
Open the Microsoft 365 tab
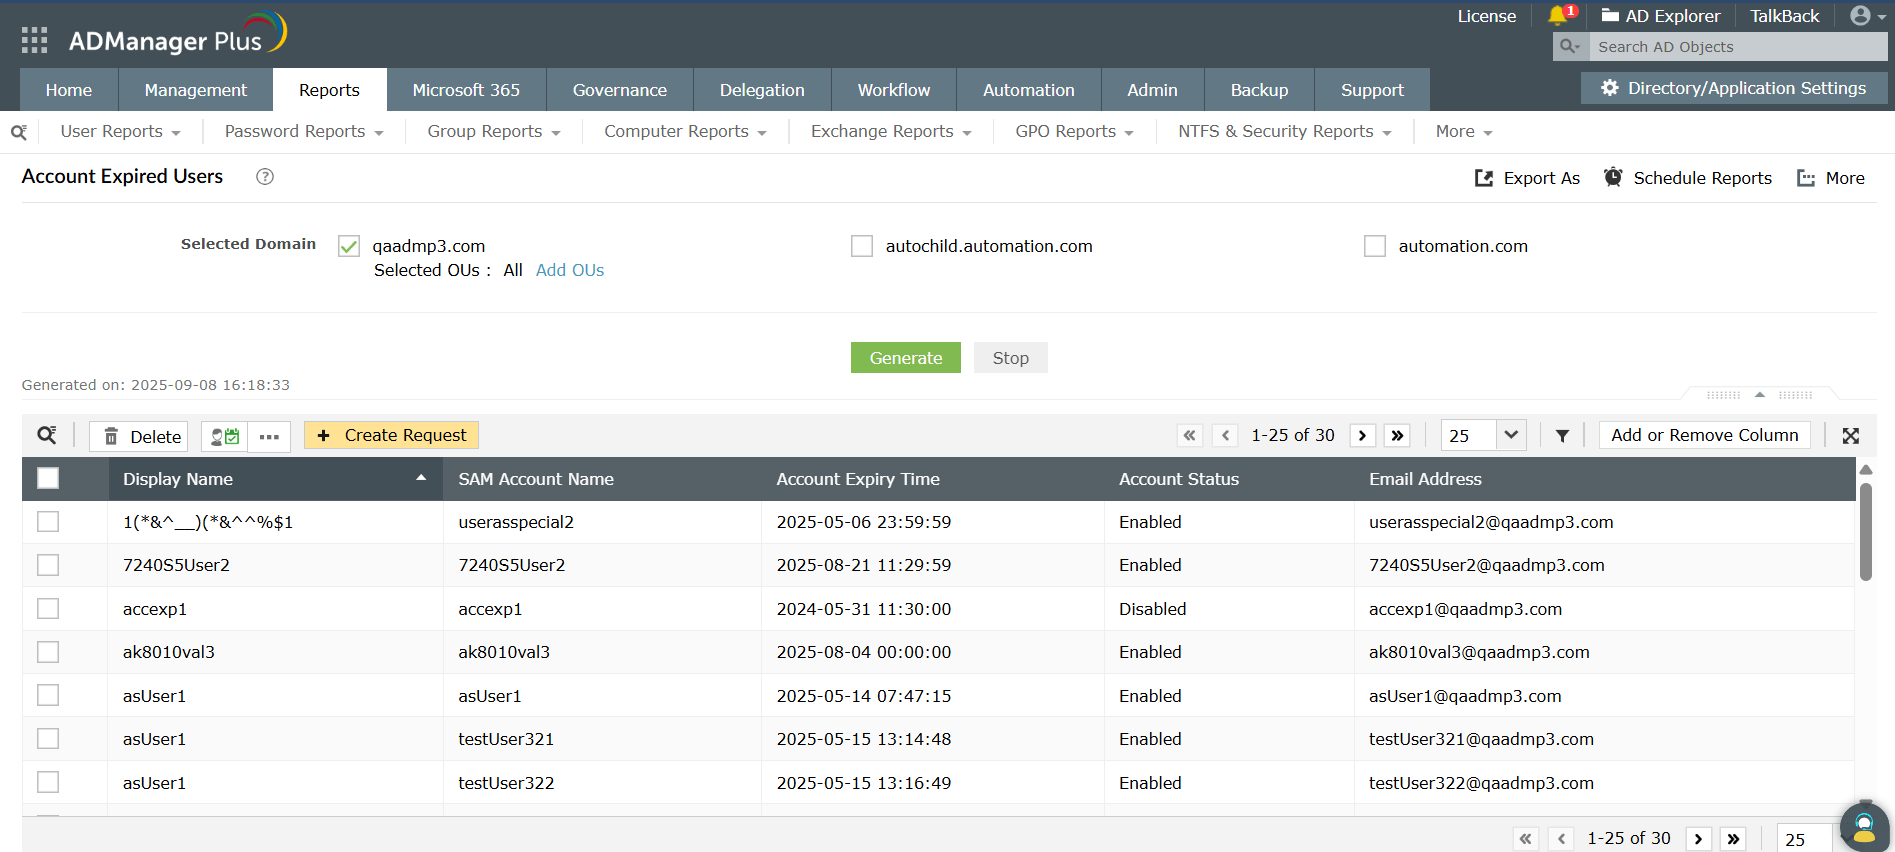(466, 90)
